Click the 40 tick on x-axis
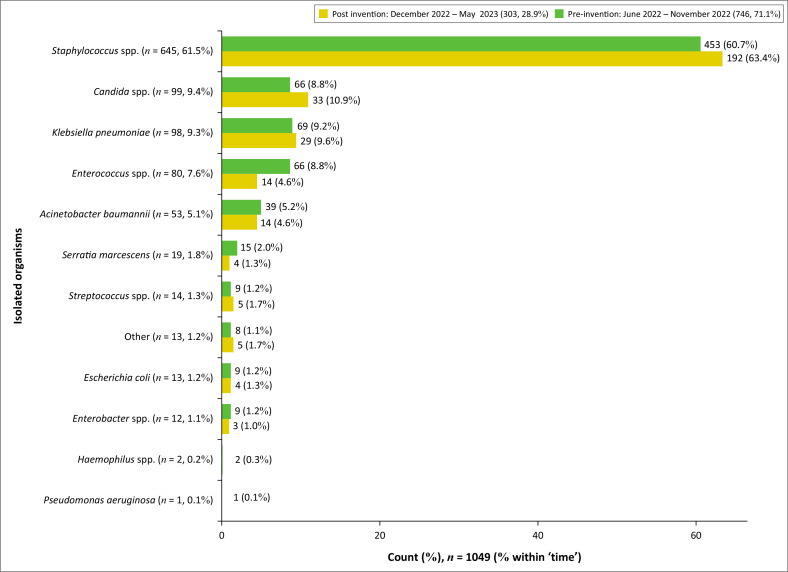Viewport: 788px width, 572px height. [x=538, y=535]
